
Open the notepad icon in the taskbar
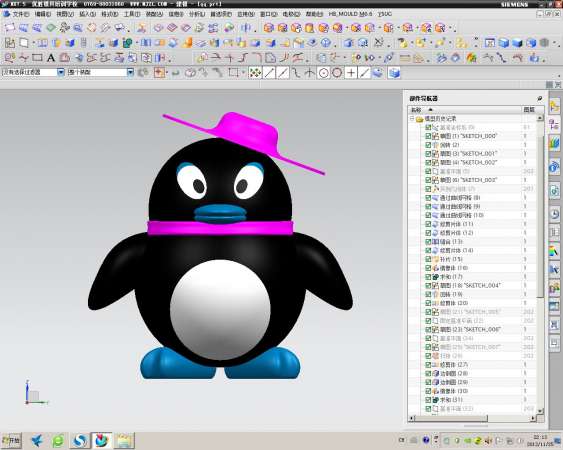(124, 441)
